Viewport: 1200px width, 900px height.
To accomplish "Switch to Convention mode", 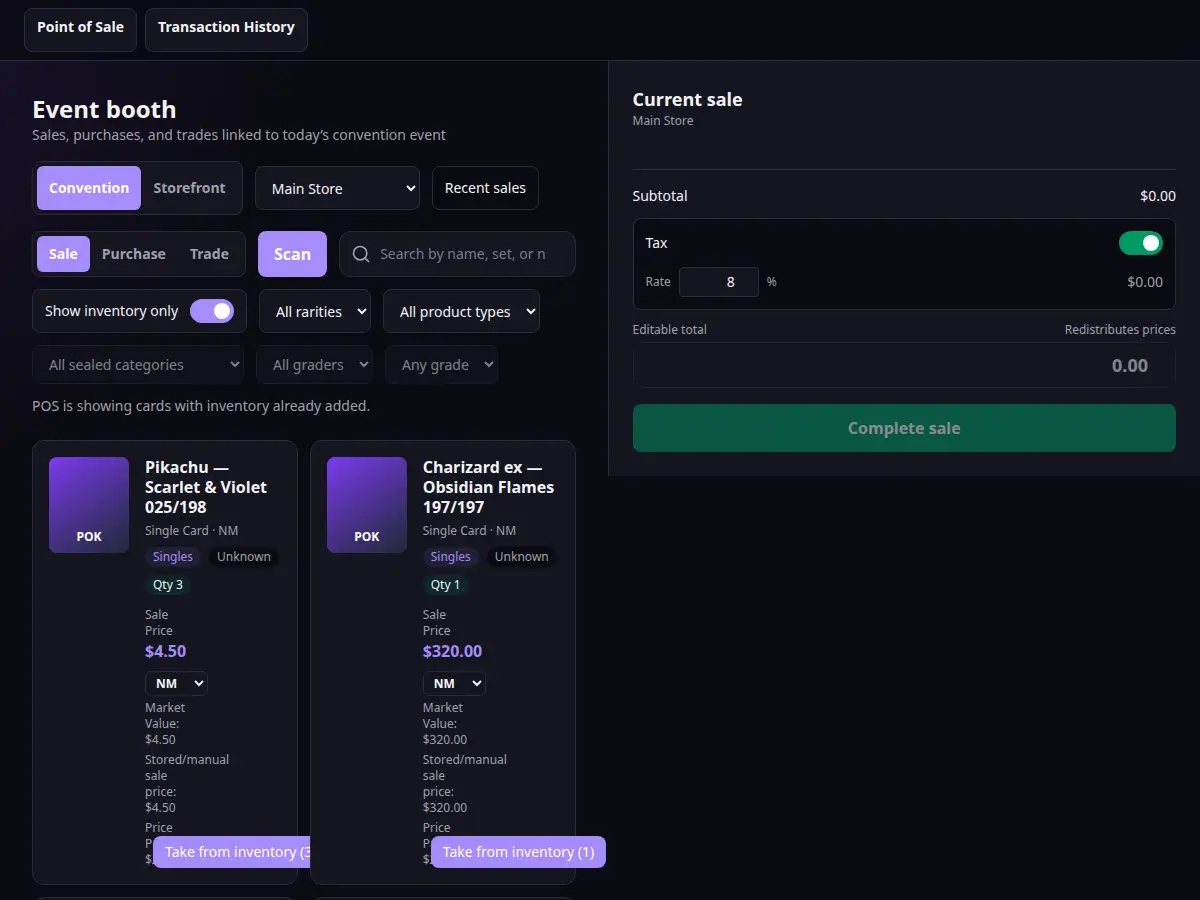I will point(89,188).
